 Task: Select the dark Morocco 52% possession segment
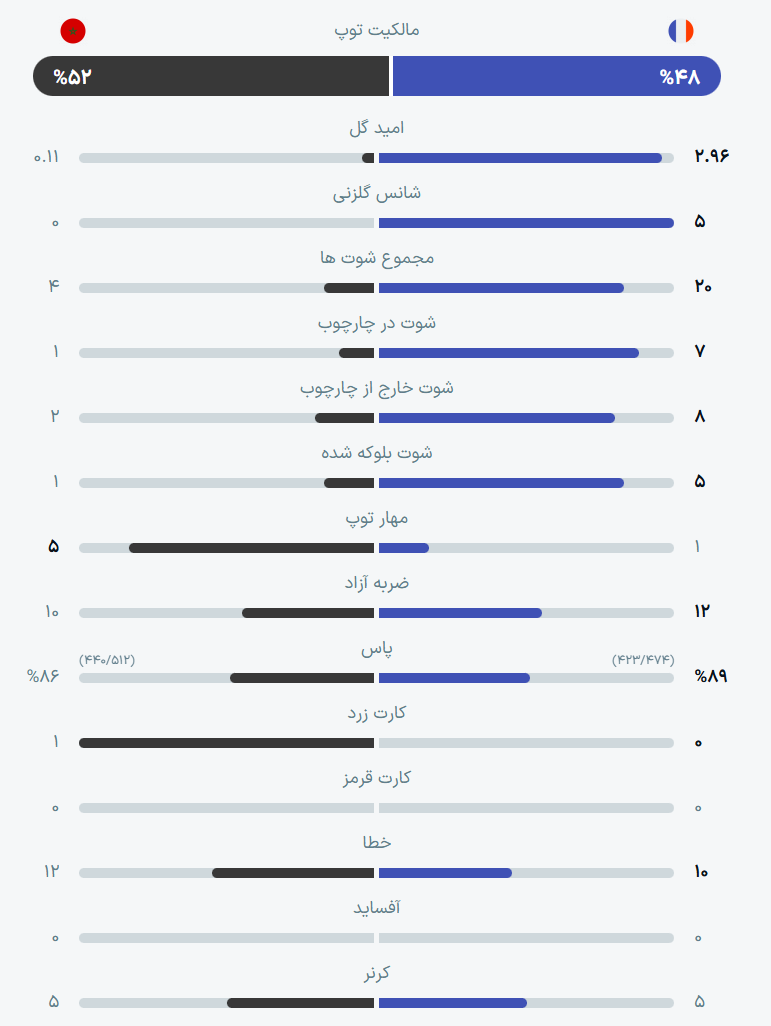click(x=211, y=76)
